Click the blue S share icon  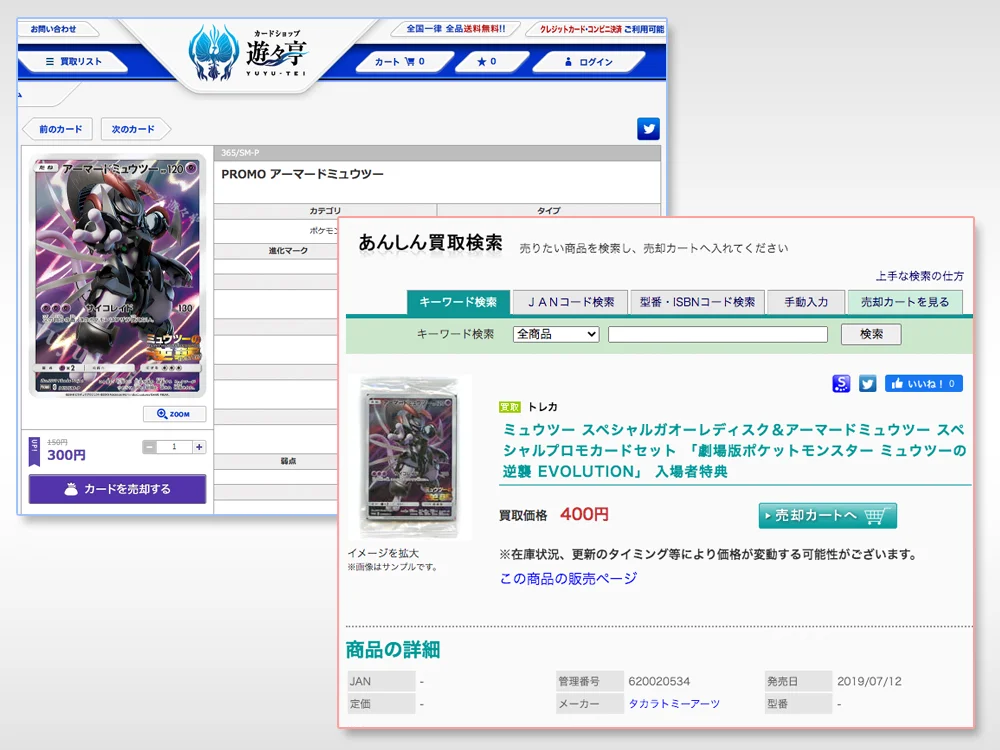point(841,383)
